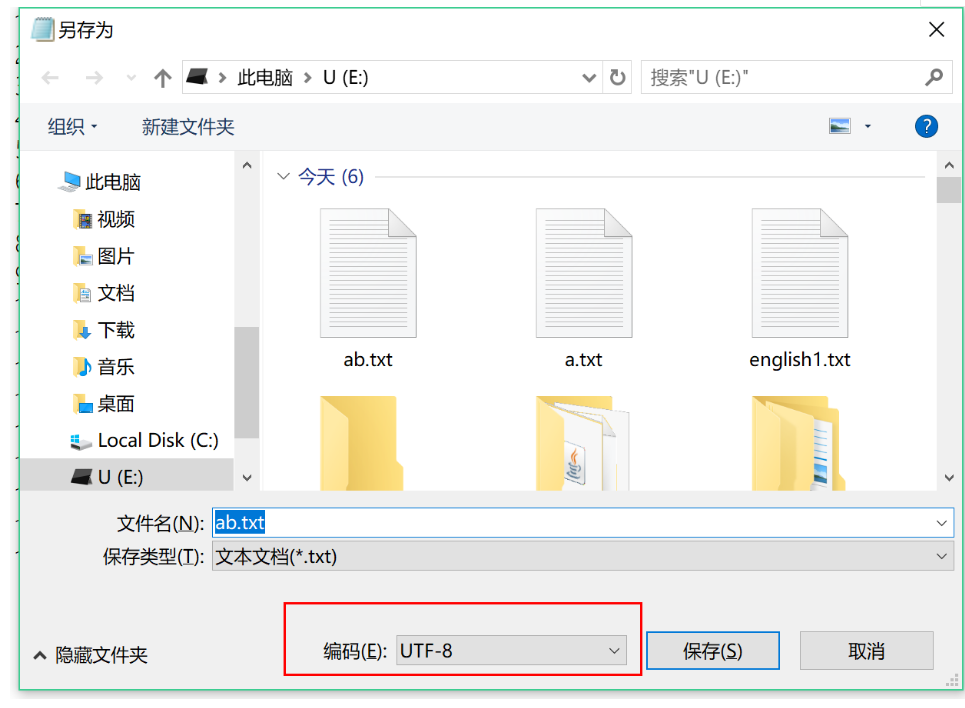
Task: Select the ab.txt file thumbnail
Action: point(367,272)
